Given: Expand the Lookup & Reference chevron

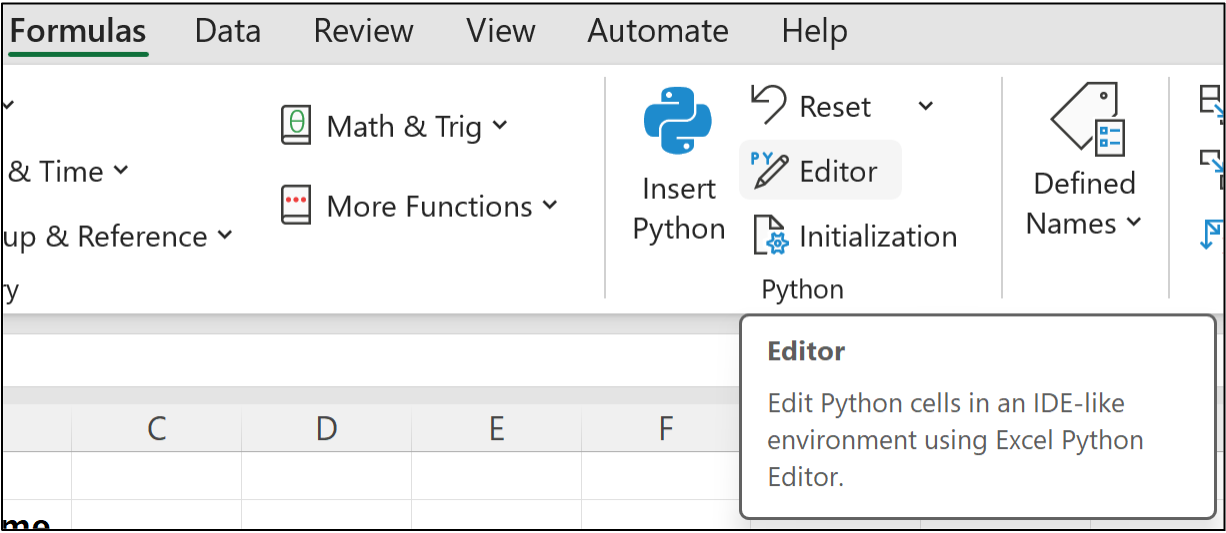Looking at the screenshot, I should (x=225, y=236).
